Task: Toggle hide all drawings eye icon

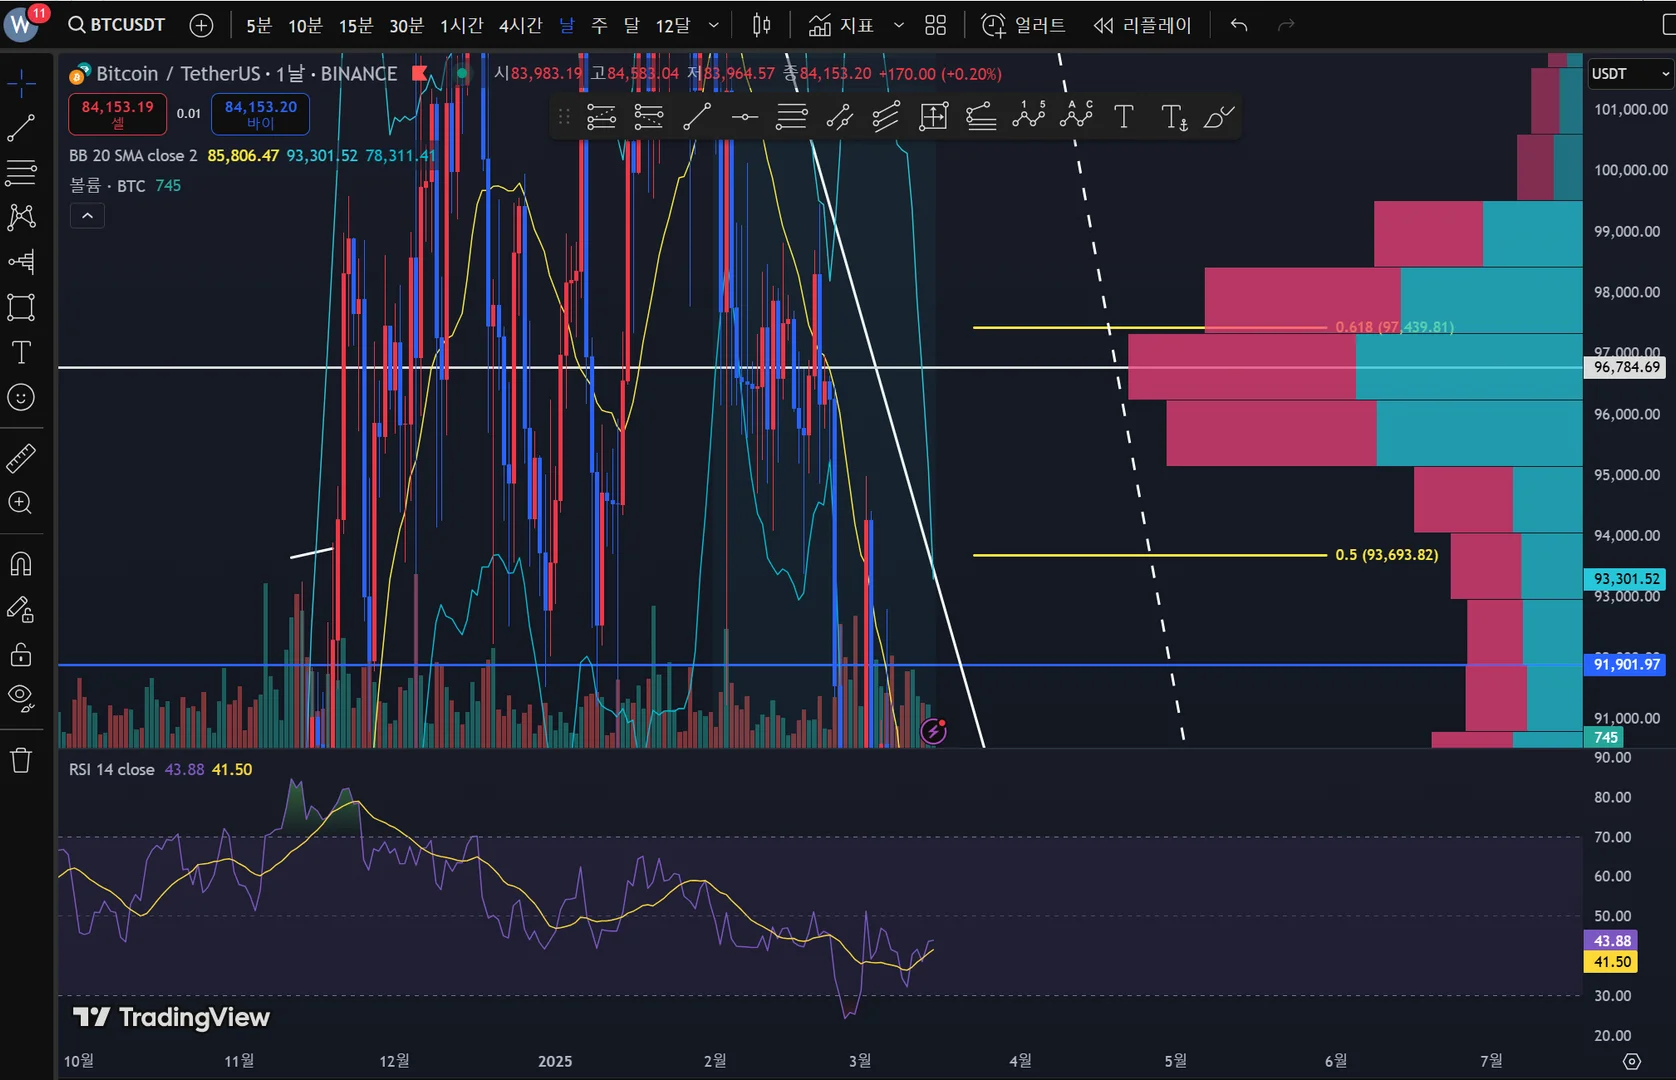Action: point(21,697)
